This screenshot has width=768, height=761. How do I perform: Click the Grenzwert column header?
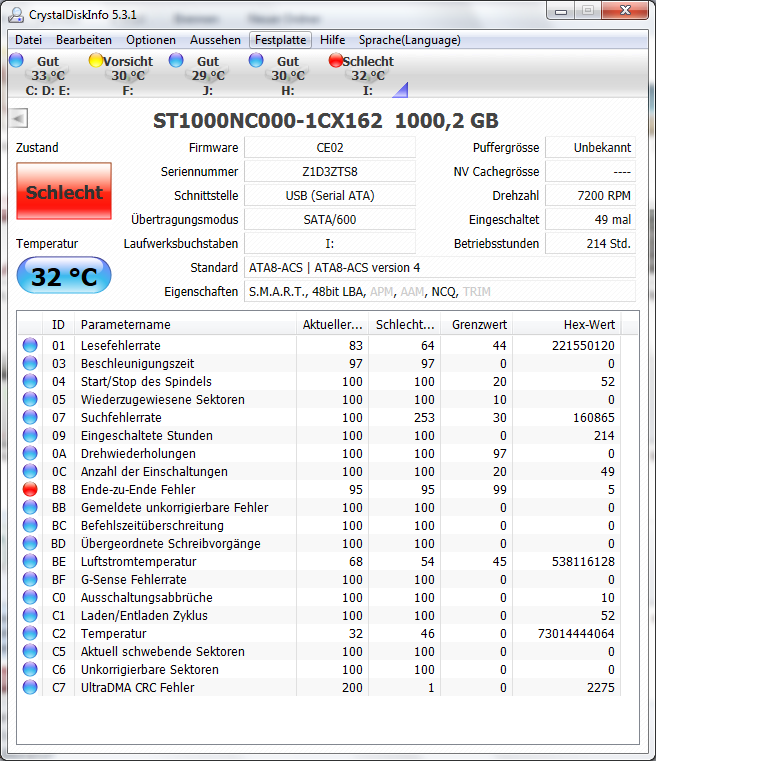pos(477,324)
